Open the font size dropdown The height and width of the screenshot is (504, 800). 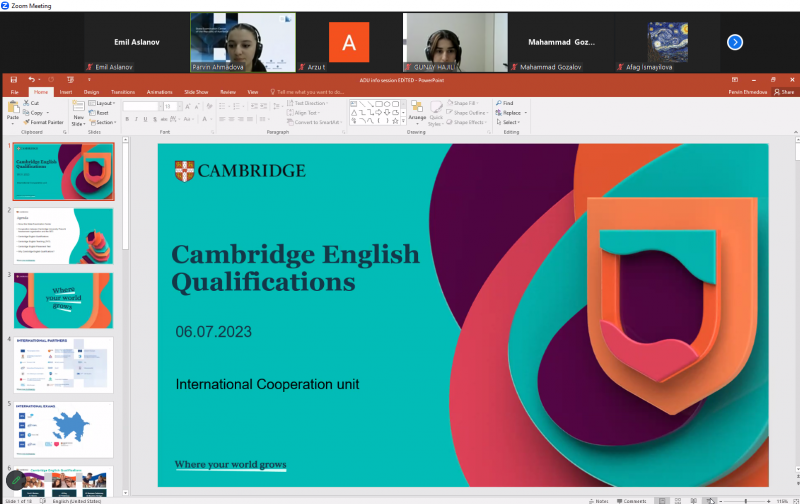point(180,106)
